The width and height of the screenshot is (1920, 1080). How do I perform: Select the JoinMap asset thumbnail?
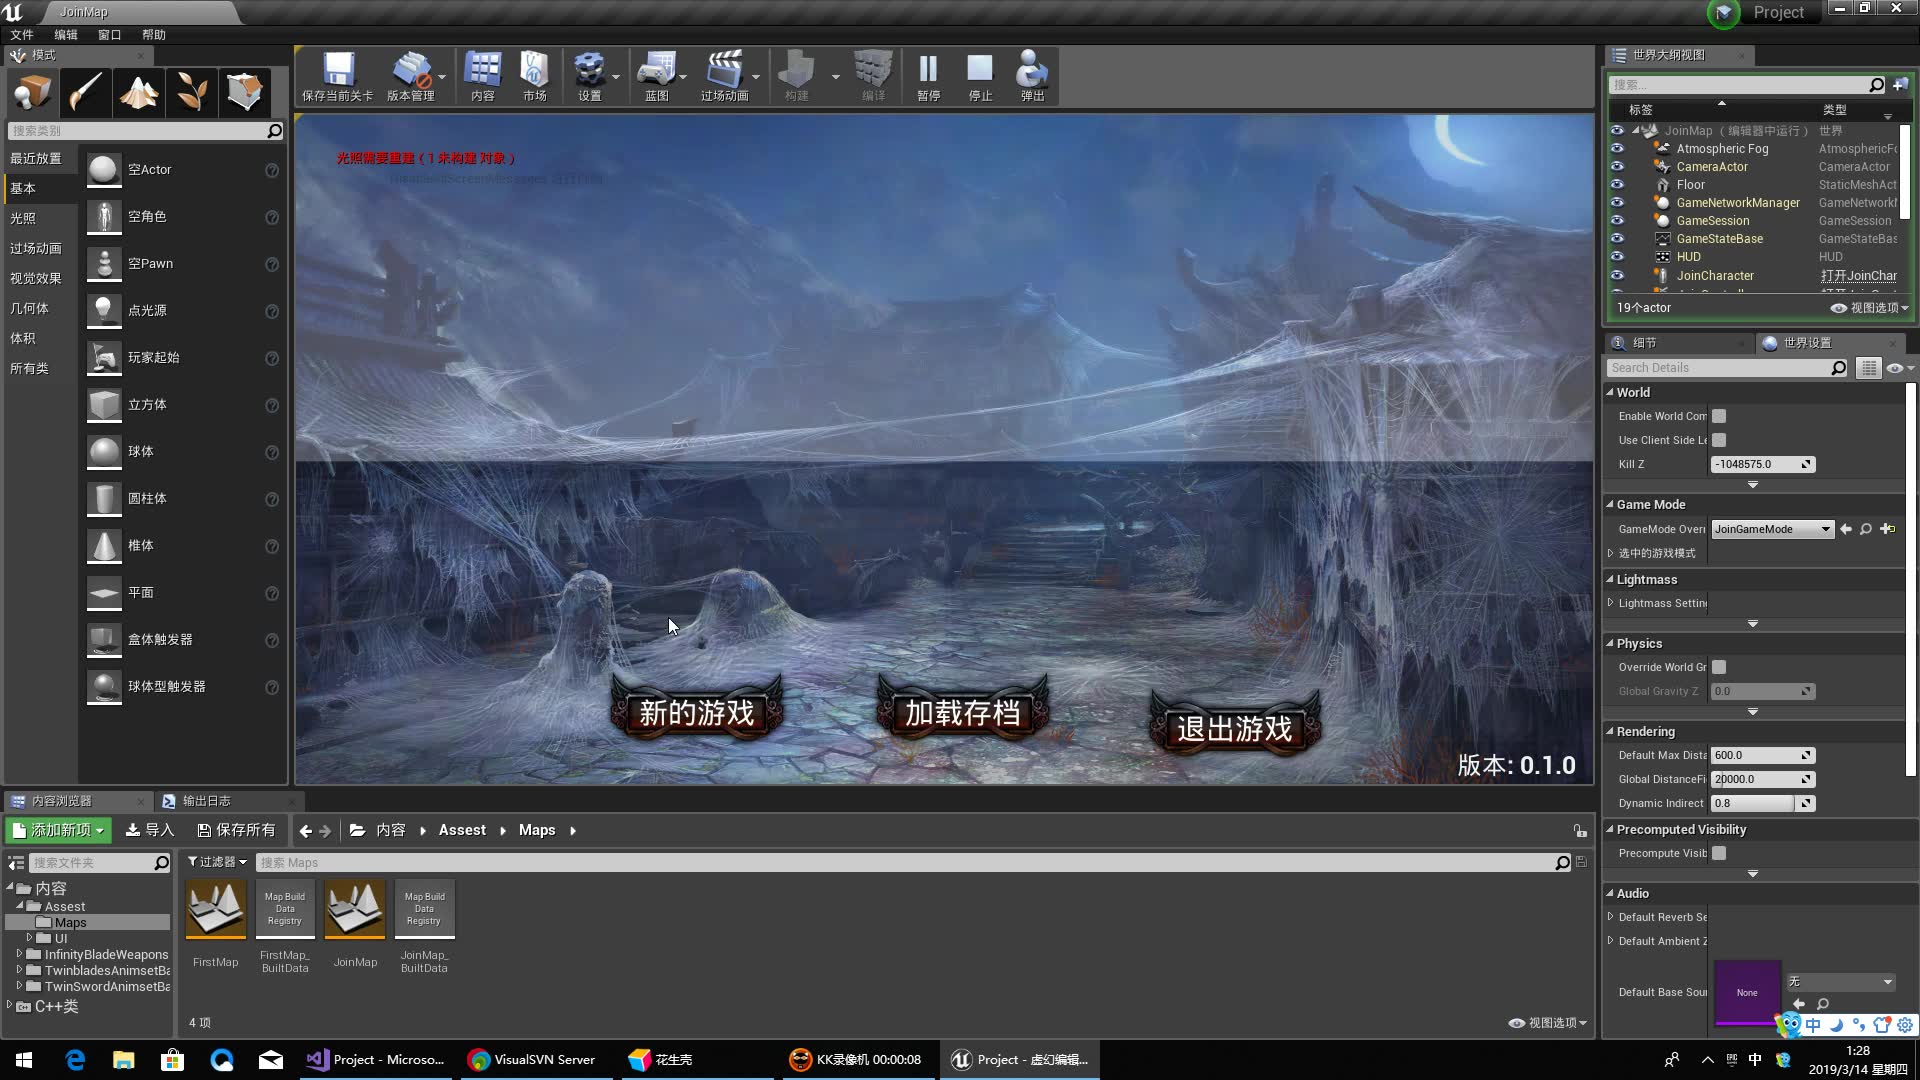click(x=355, y=908)
